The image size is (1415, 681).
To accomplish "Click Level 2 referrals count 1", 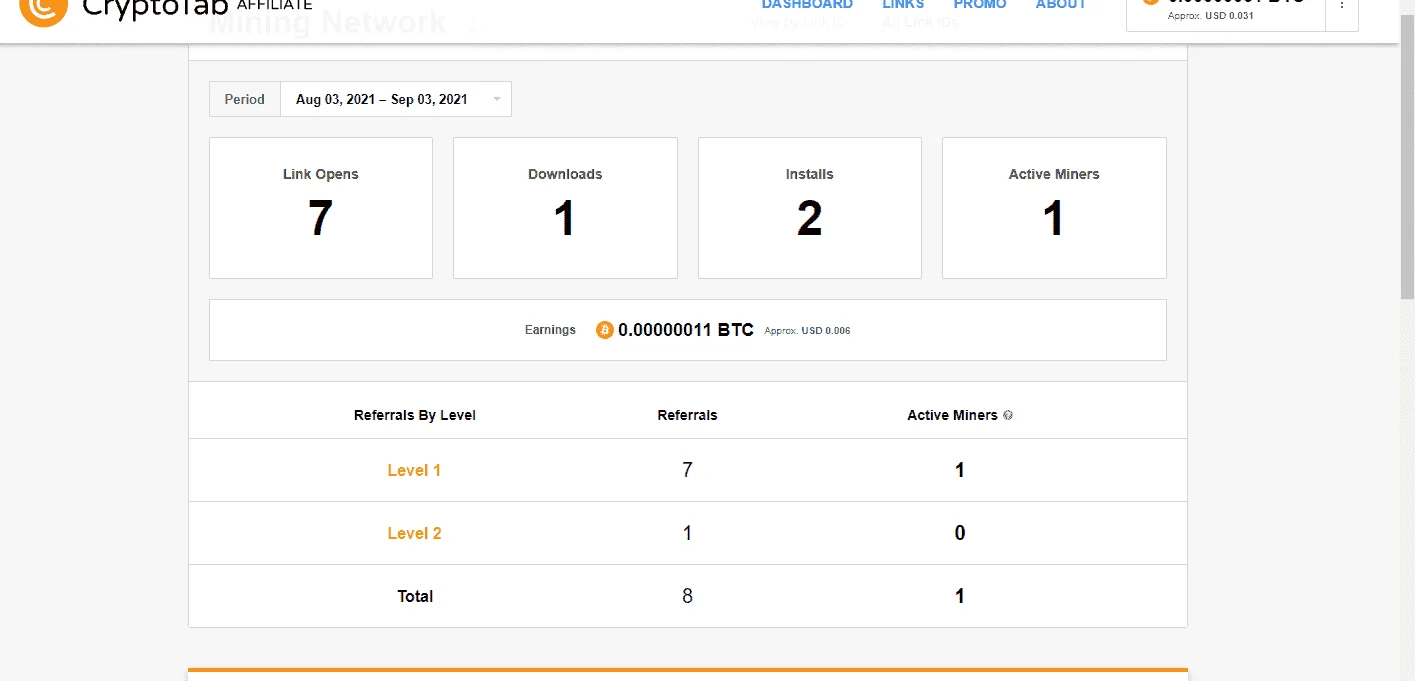I will click(687, 533).
